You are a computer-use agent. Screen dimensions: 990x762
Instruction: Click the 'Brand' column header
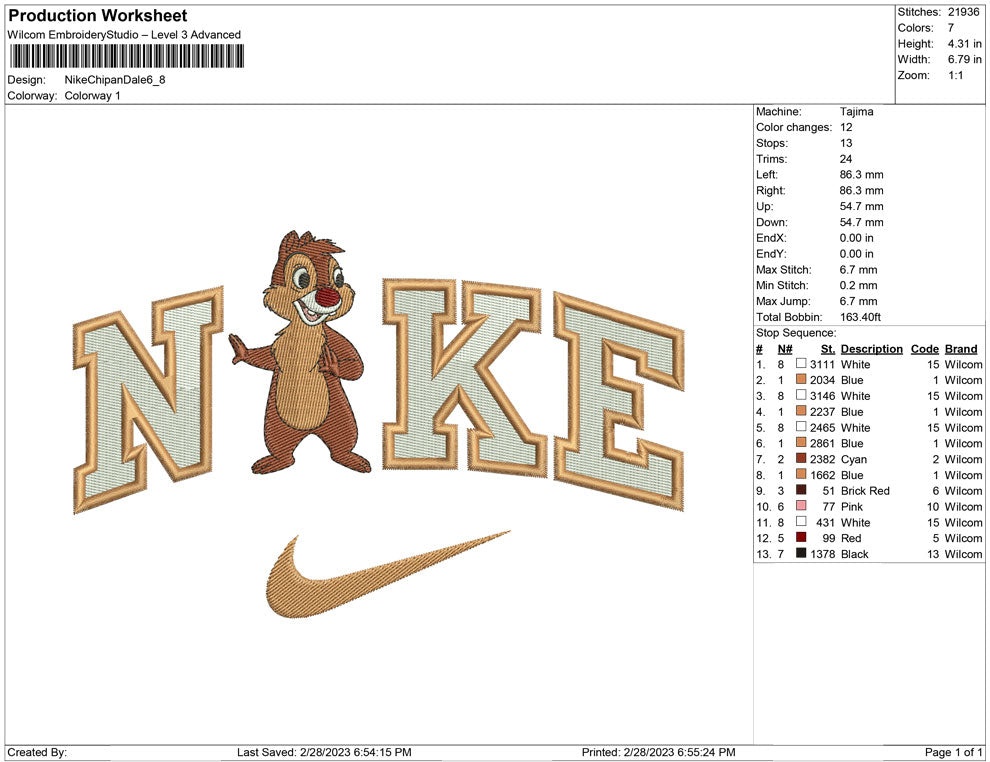coord(961,349)
